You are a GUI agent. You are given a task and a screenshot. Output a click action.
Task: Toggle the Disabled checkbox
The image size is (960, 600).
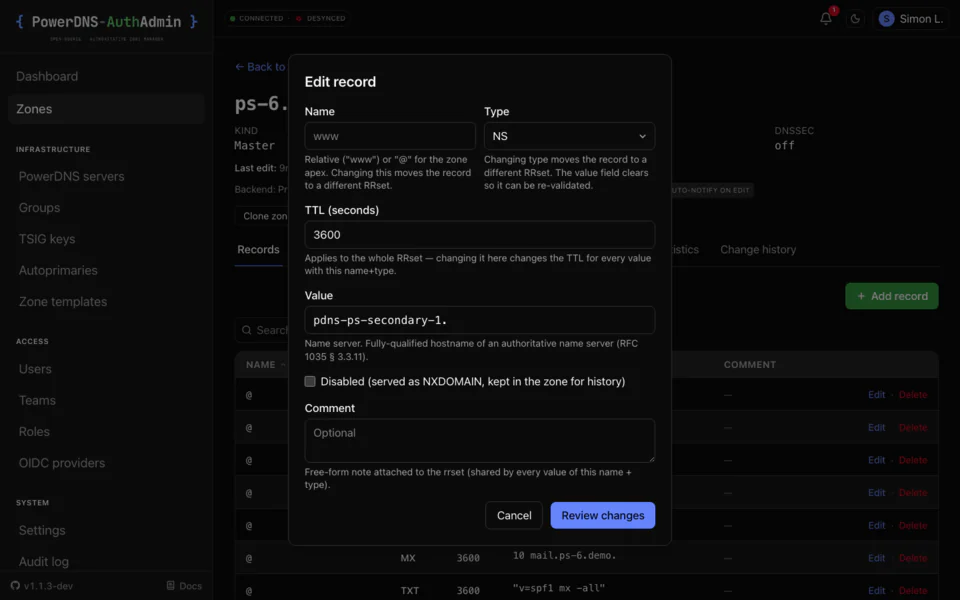click(310, 381)
